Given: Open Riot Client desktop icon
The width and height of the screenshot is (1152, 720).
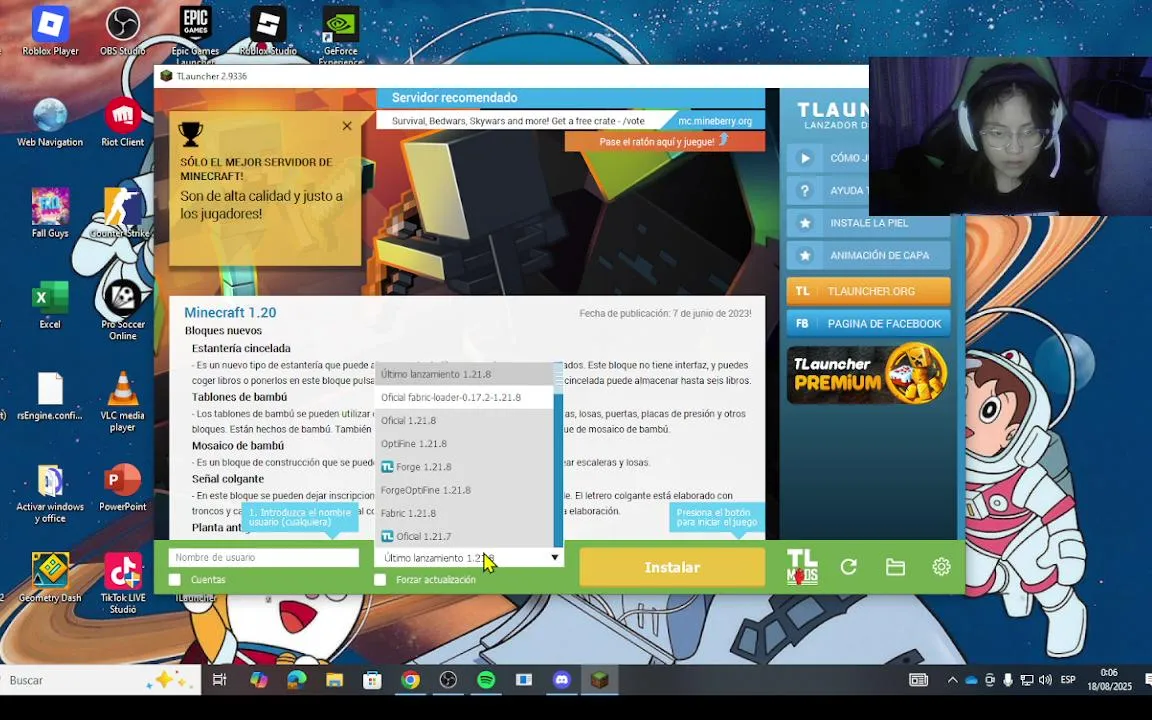Looking at the screenshot, I should tap(123, 122).
